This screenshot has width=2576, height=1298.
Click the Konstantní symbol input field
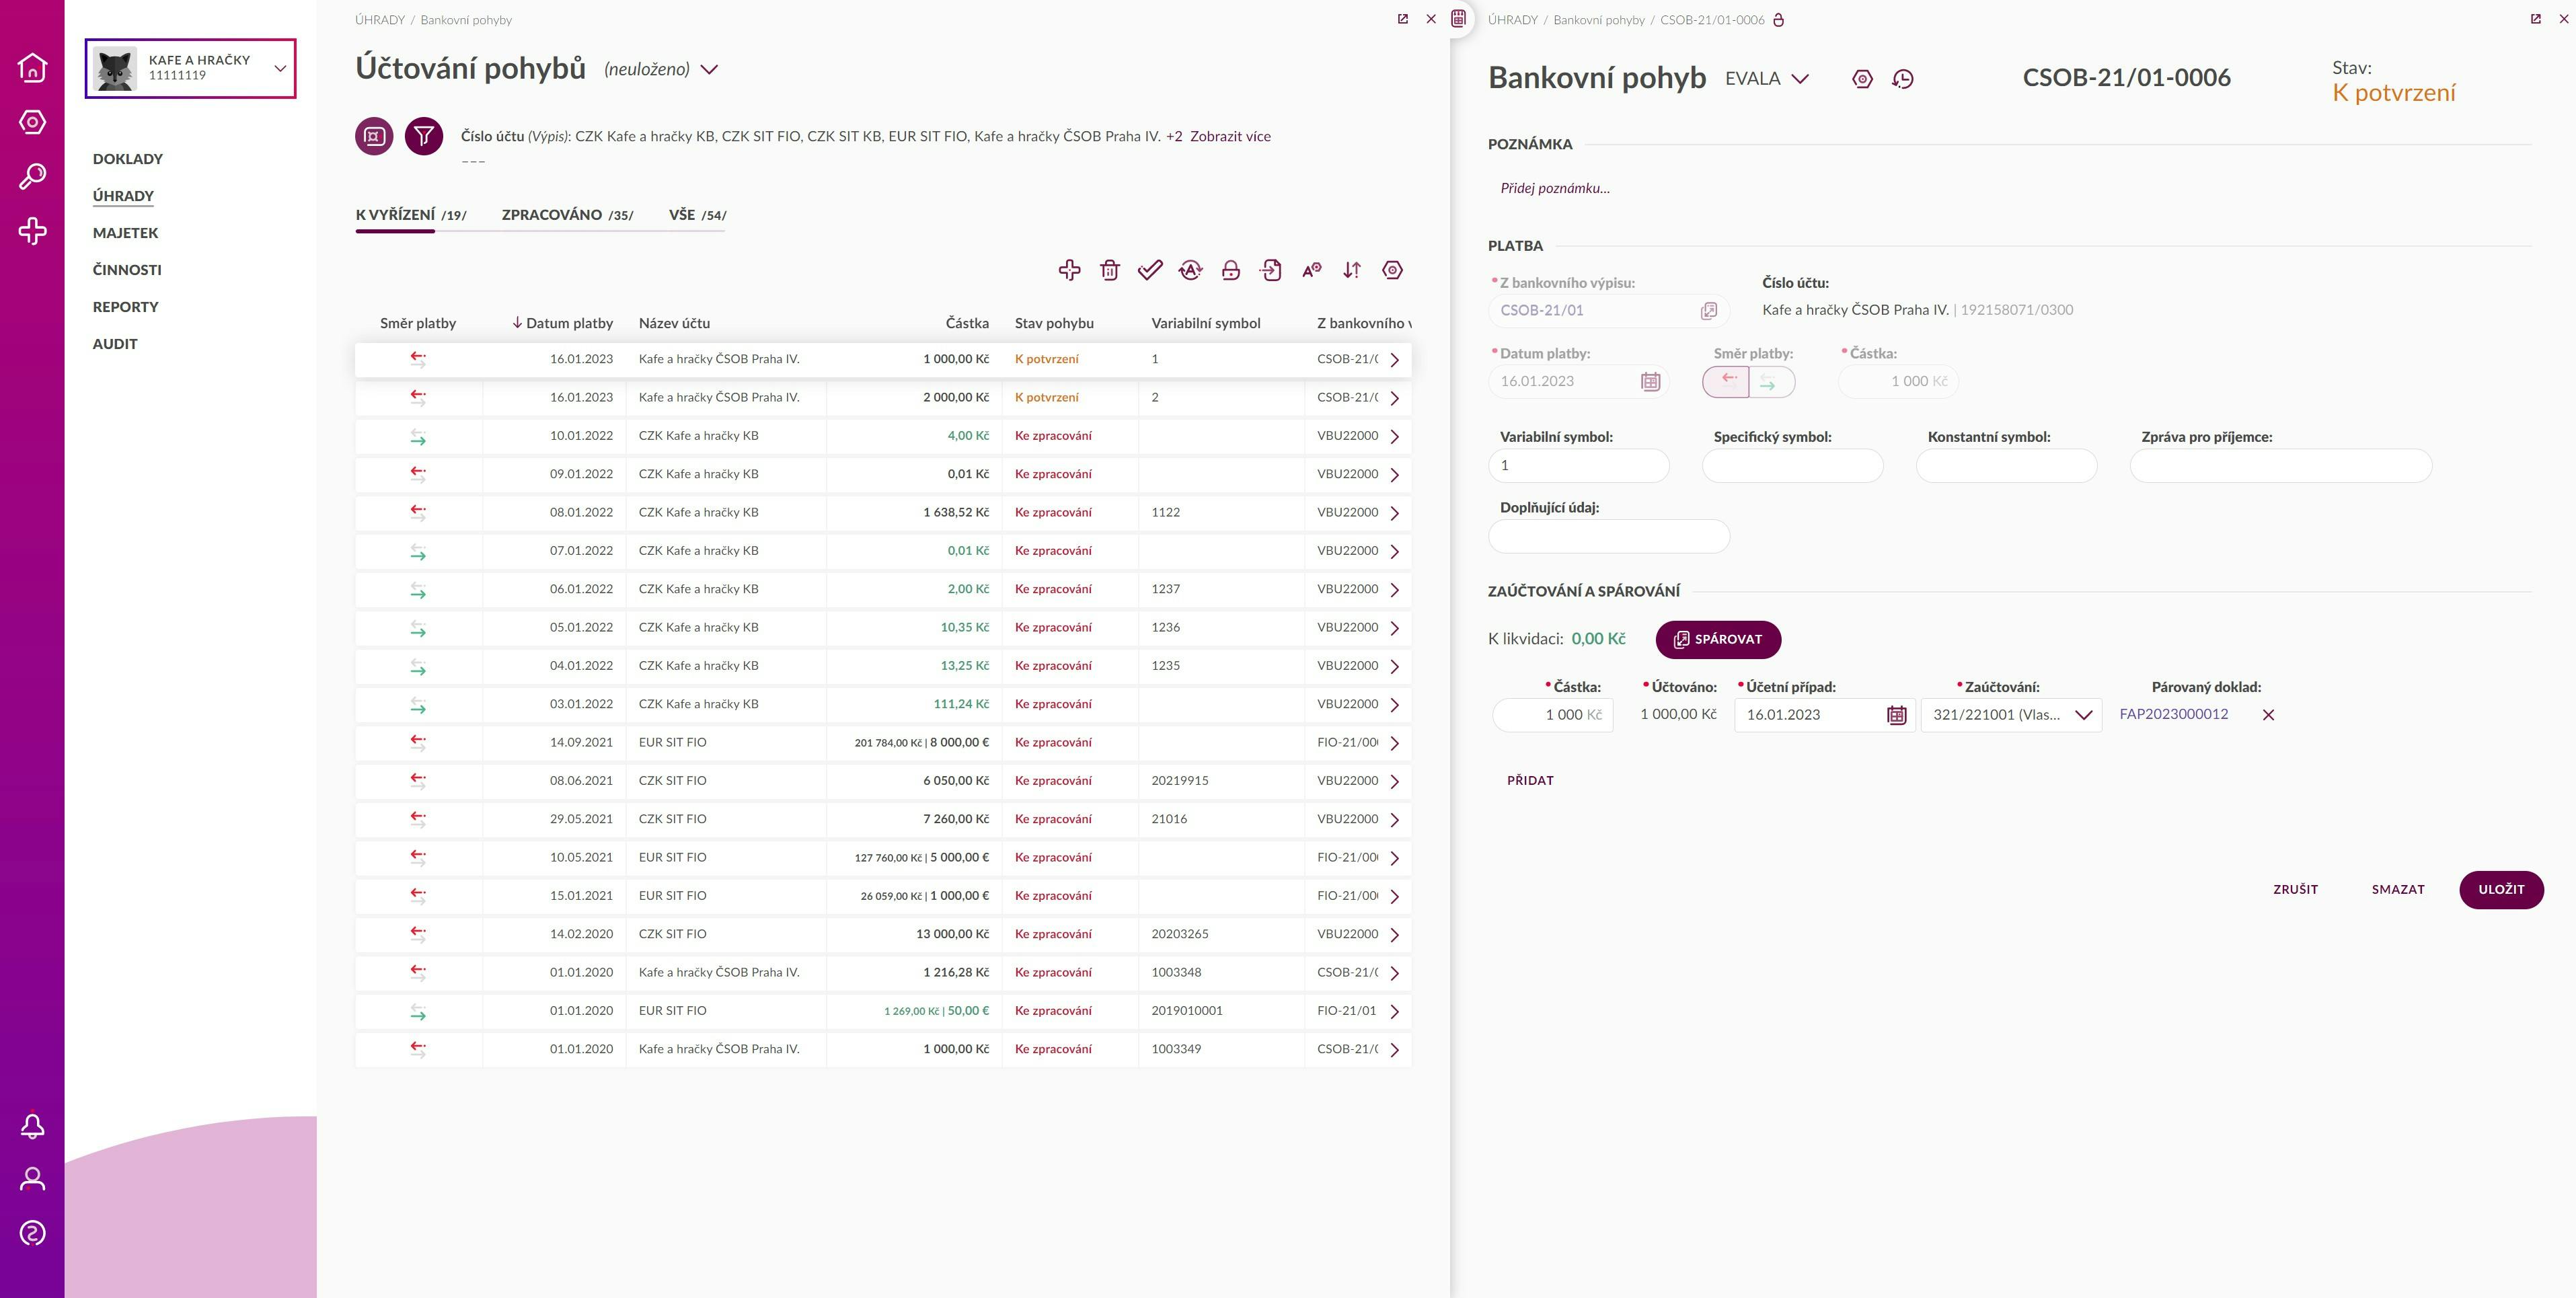[x=2006, y=466]
